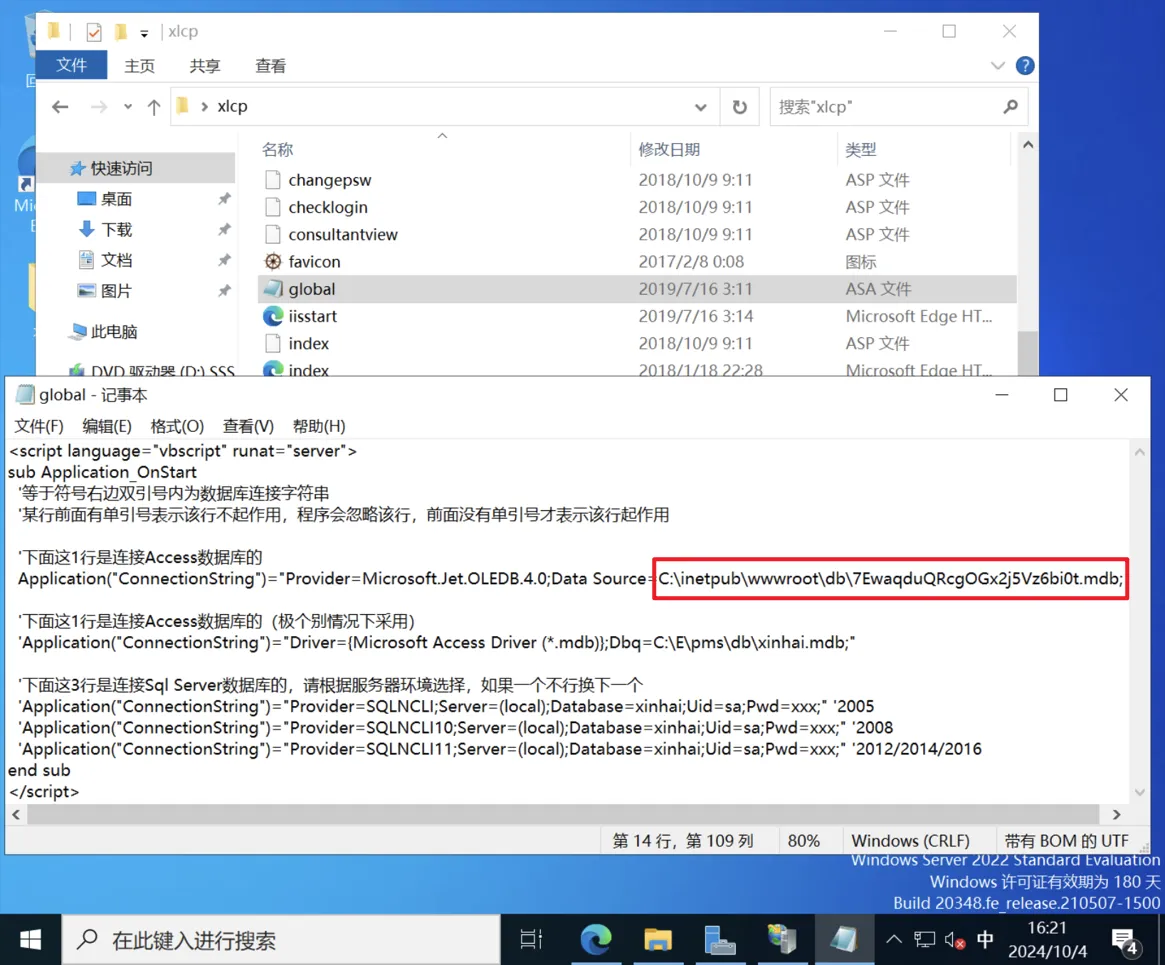Open Notepad 帮助(H) menu
1165x965 pixels.
pyautogui.click(x=319, y=426)
